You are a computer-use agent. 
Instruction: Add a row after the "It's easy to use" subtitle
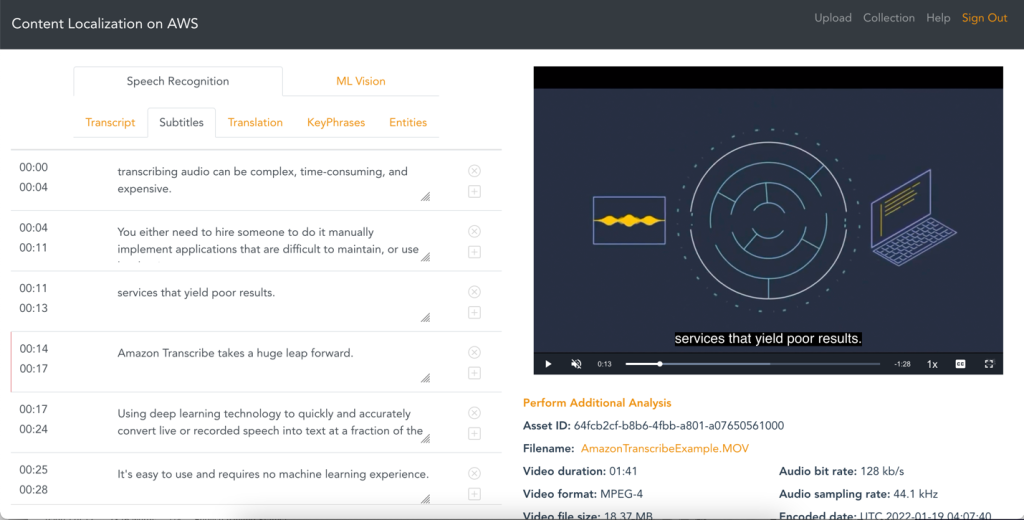475,494
